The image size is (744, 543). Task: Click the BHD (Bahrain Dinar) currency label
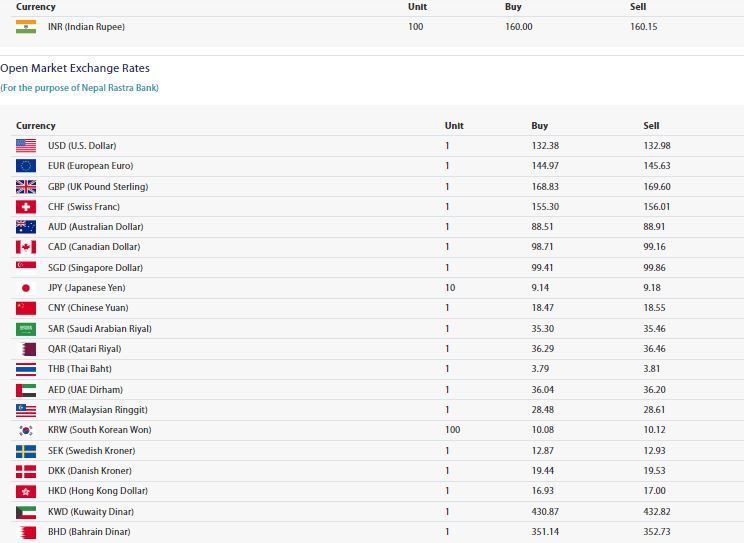click(88, 532)
